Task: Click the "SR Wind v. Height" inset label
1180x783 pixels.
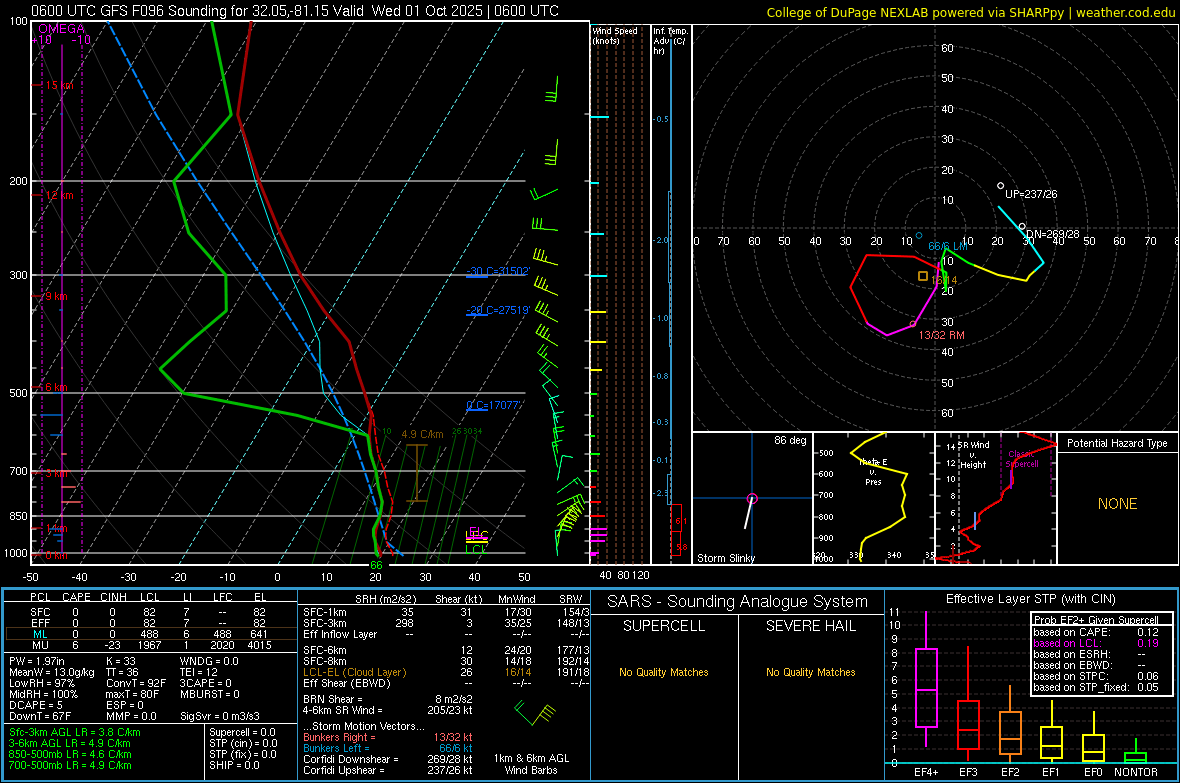Action: (x=973, y=455)
